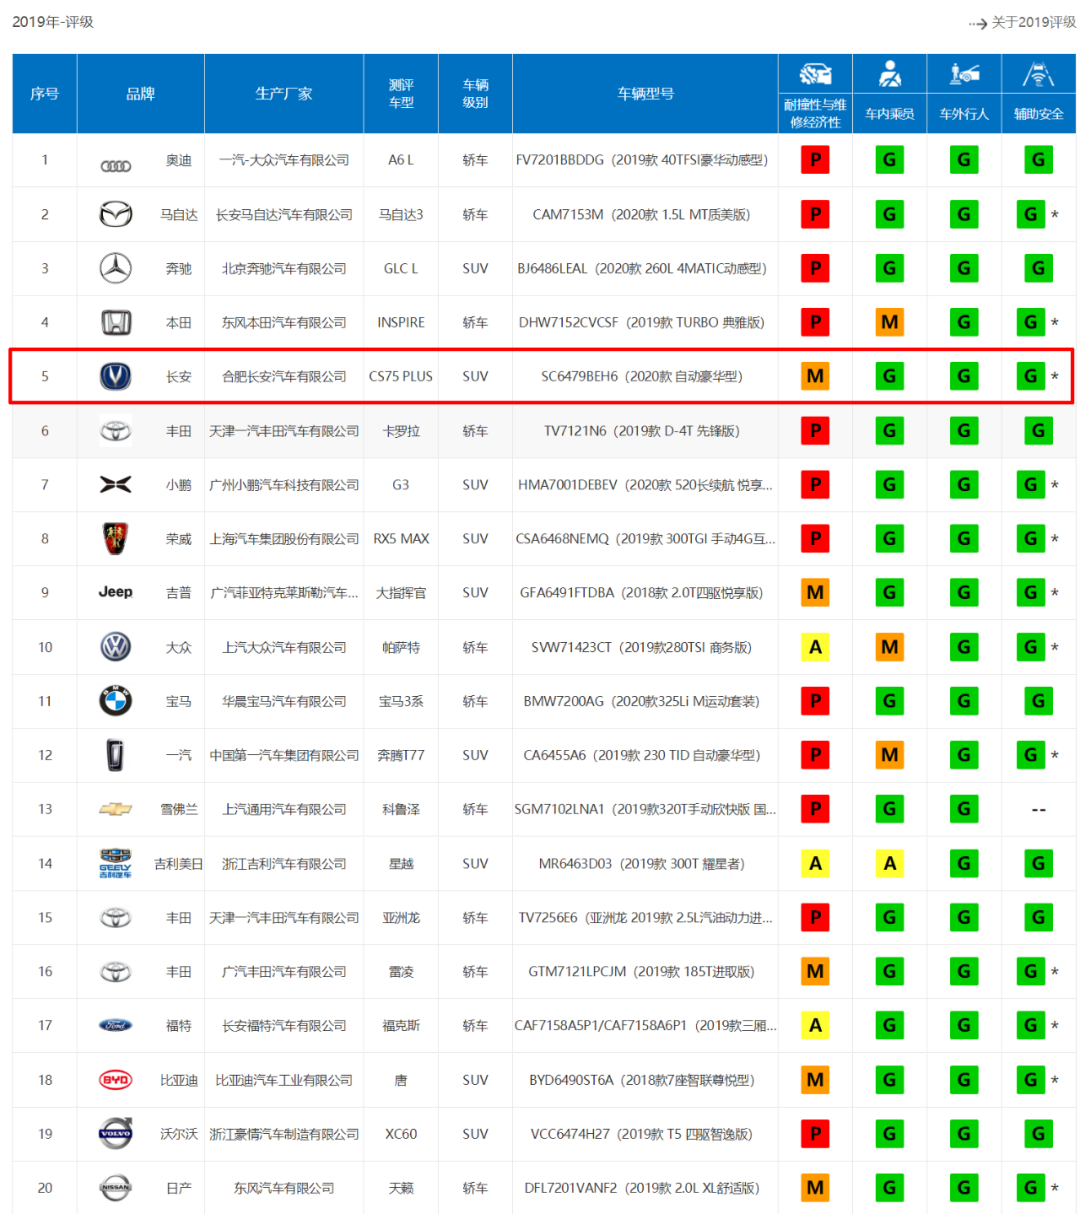Click the RX5 MAX test model cell

pos(401,539)
